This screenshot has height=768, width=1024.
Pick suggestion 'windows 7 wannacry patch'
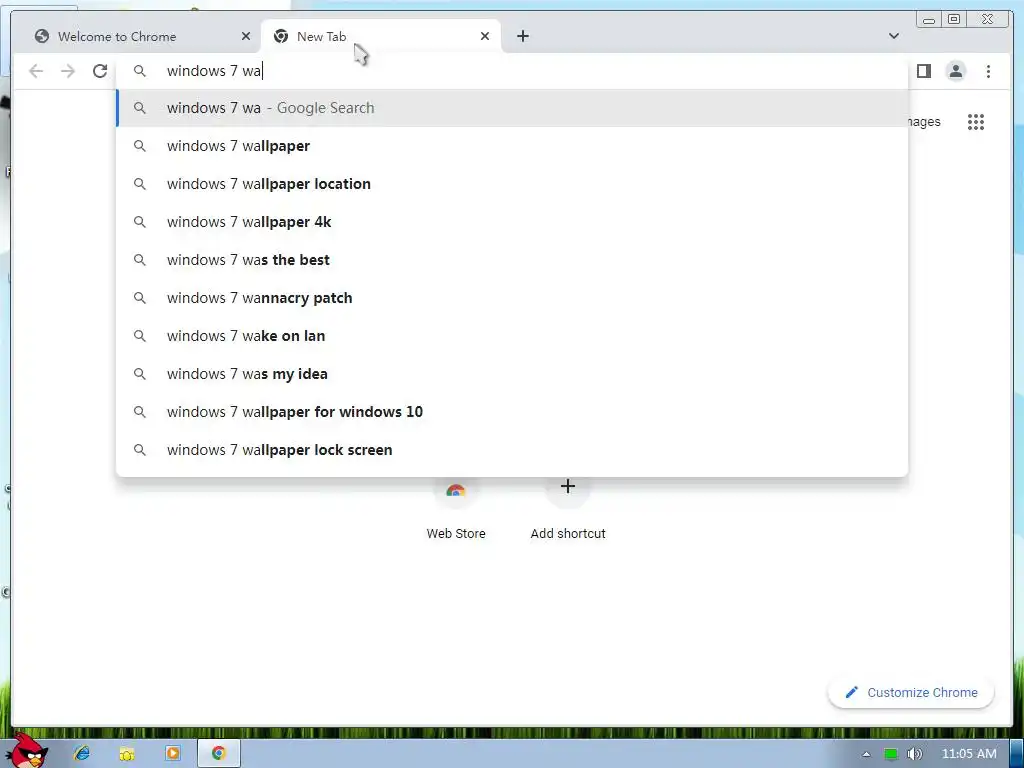click(512, 298)
